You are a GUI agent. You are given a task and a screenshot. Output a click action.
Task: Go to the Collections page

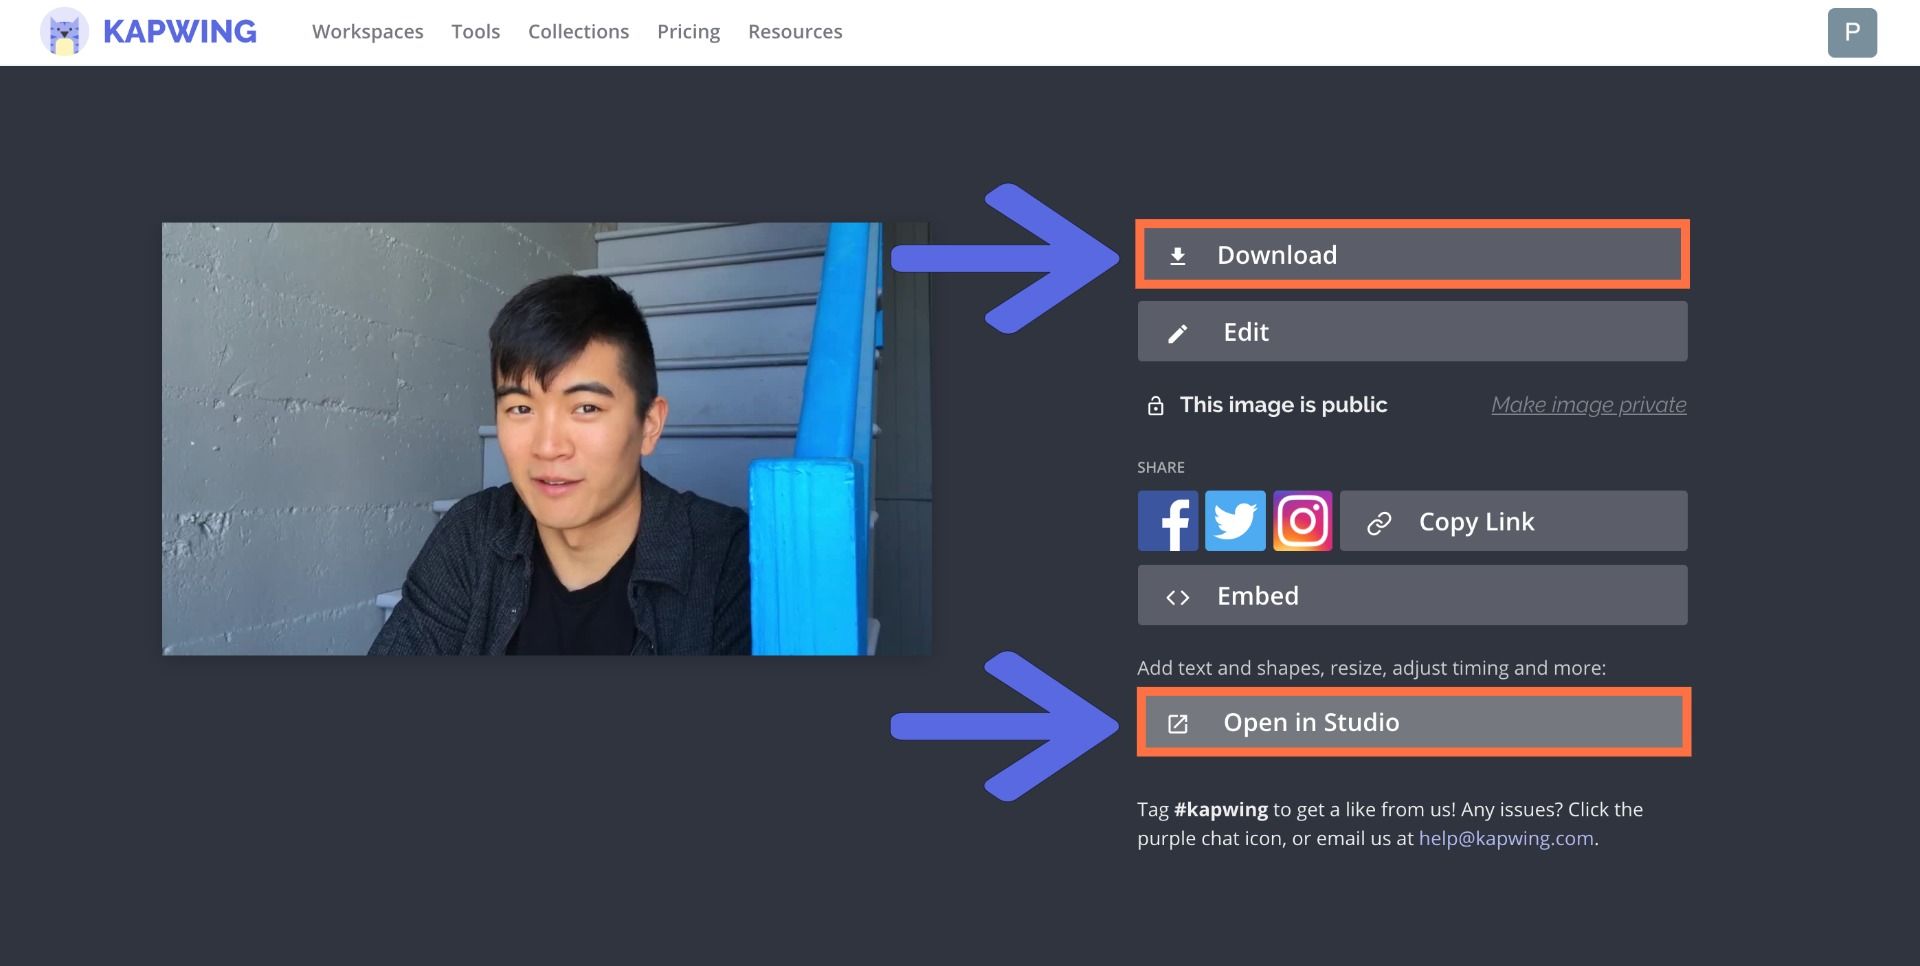click(578, 32)
